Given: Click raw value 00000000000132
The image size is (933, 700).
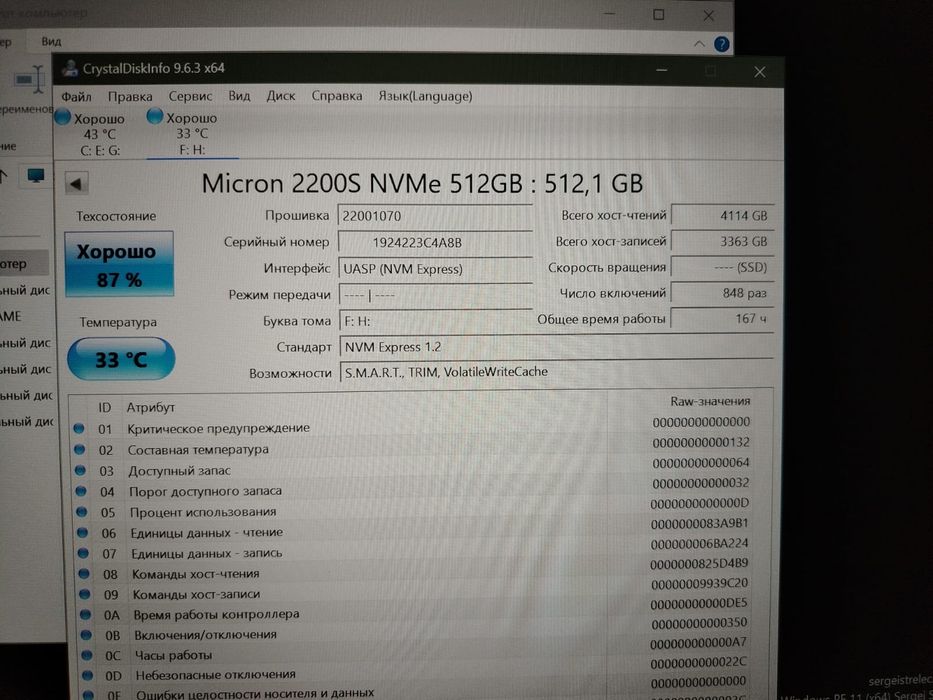Looking at the screenshot, I should point(700,443).
